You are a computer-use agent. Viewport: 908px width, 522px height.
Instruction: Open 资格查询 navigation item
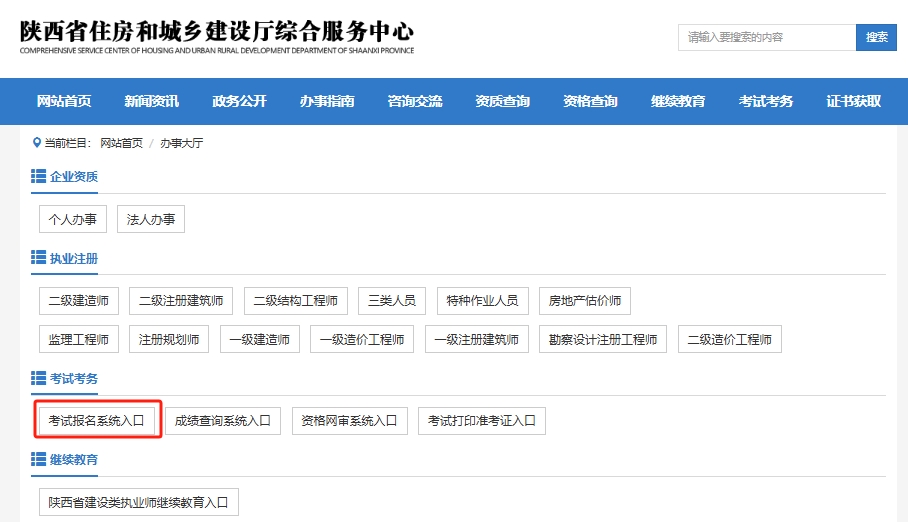[591, 101]
